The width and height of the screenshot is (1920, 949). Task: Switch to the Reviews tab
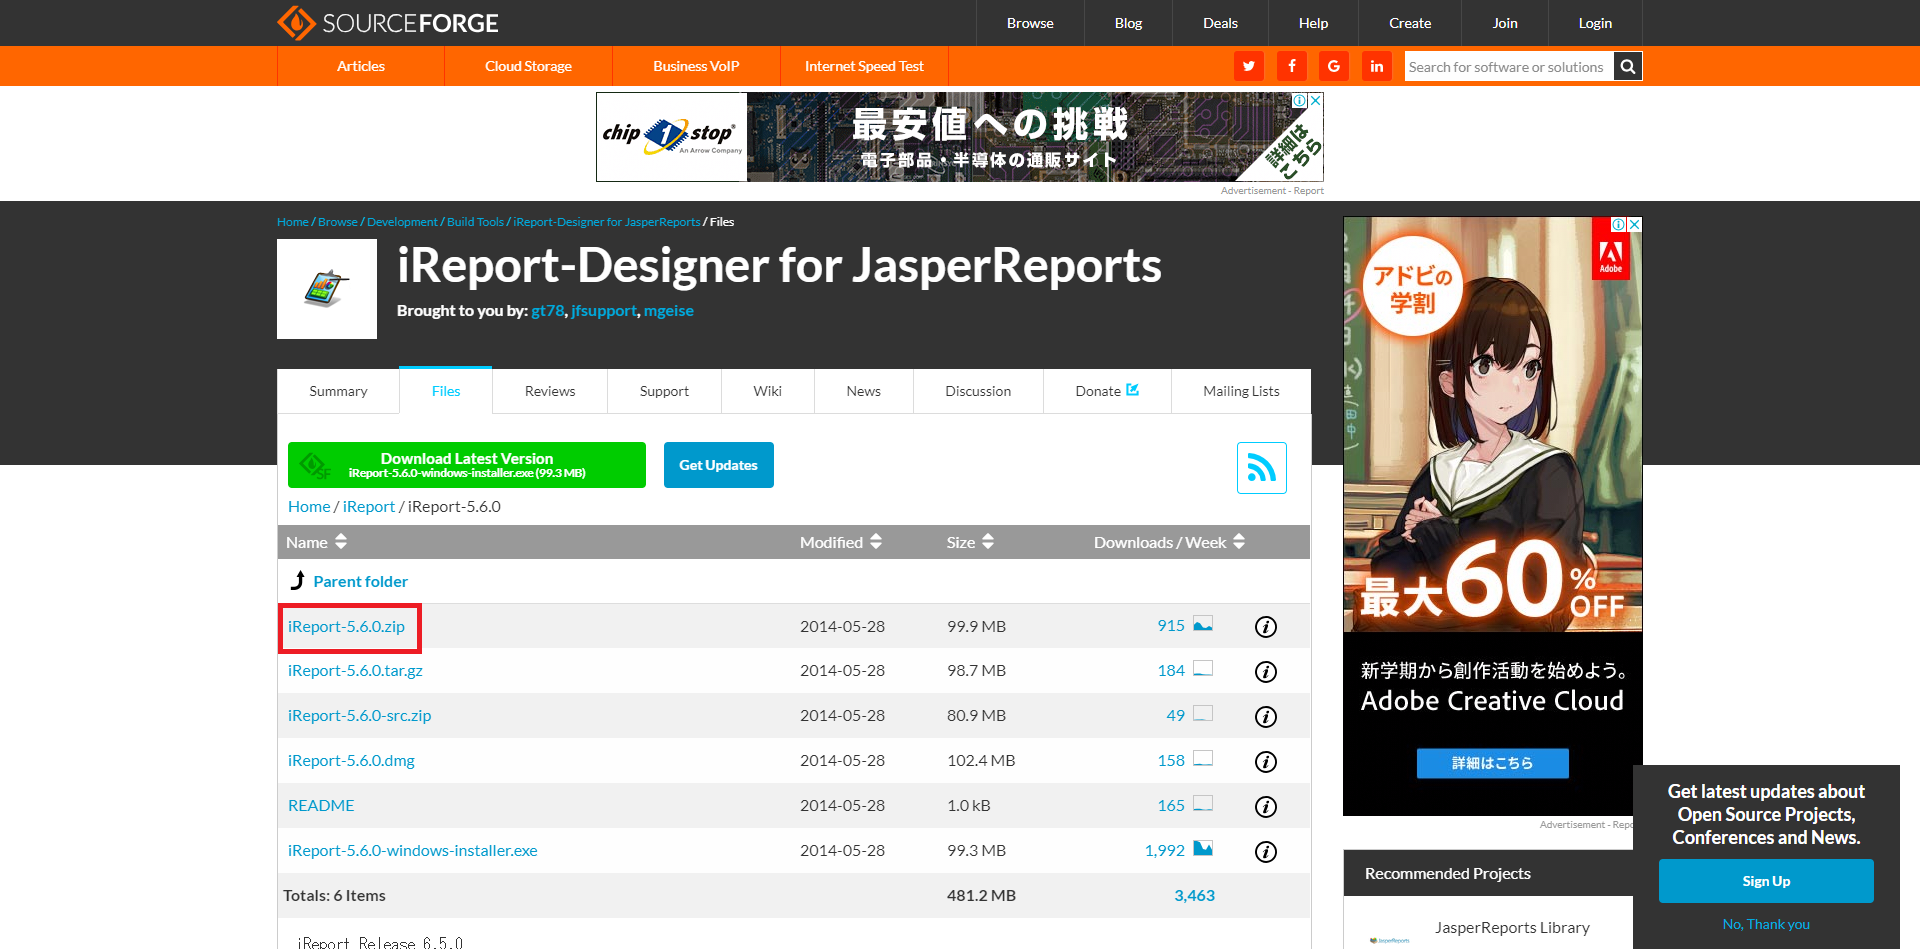pyautogui.click(x=549, y=391)
